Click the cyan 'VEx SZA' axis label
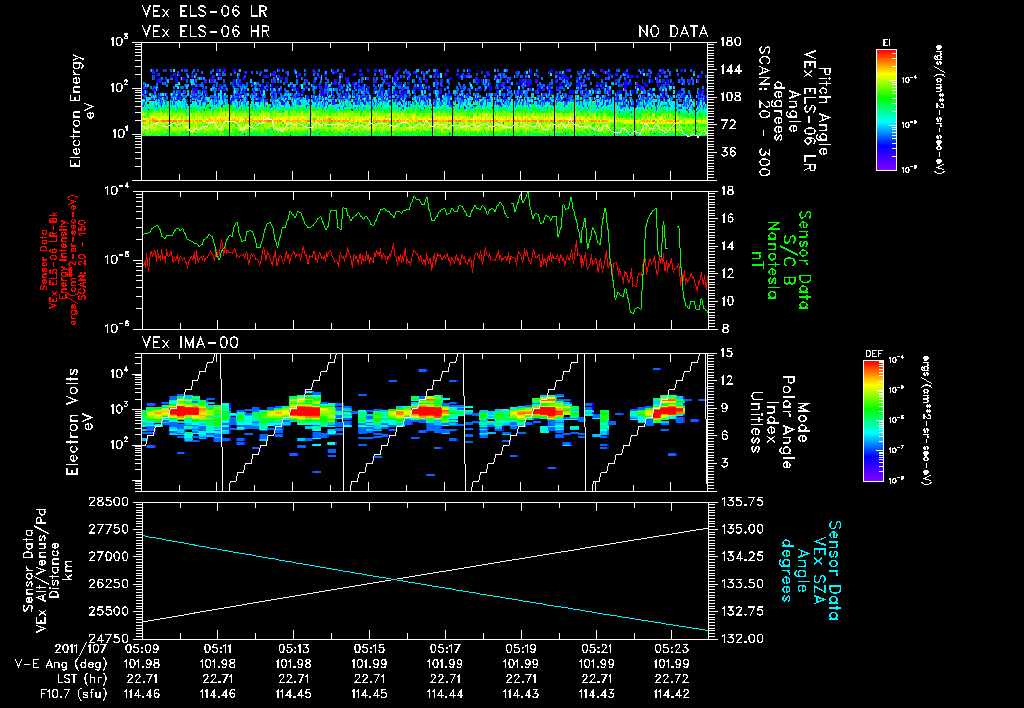The height and width of the screenshot is (708, 1024). click(x=818, y=570)
